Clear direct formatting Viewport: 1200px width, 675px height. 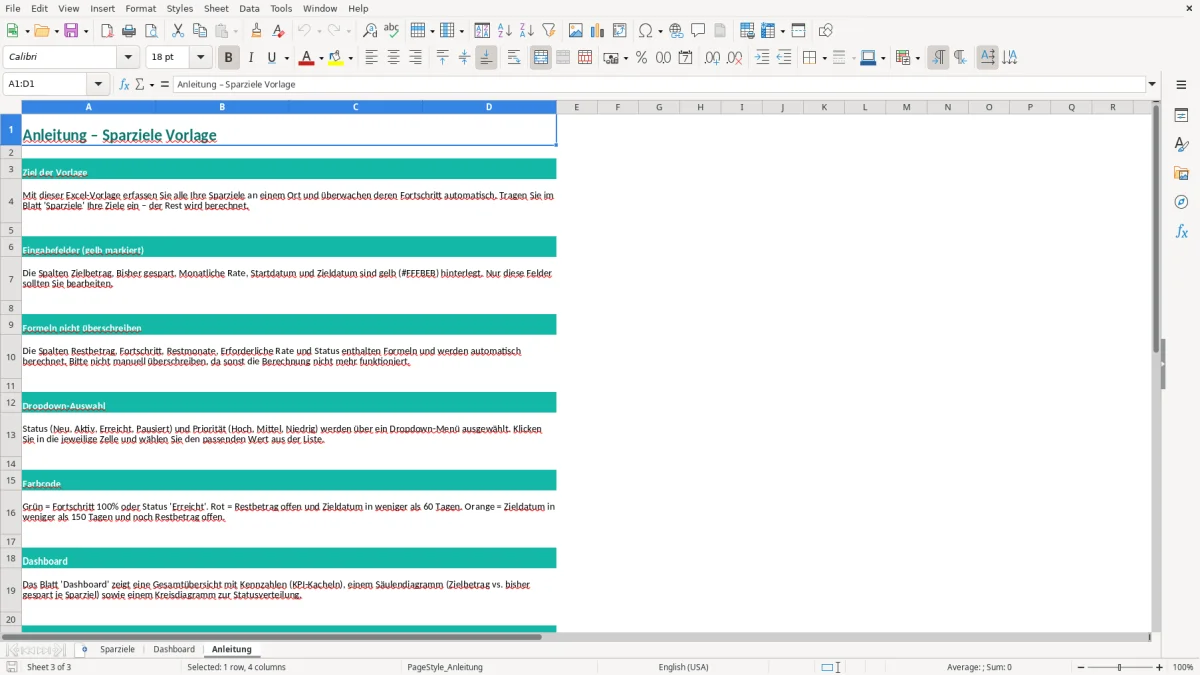(x=279, y=31)
